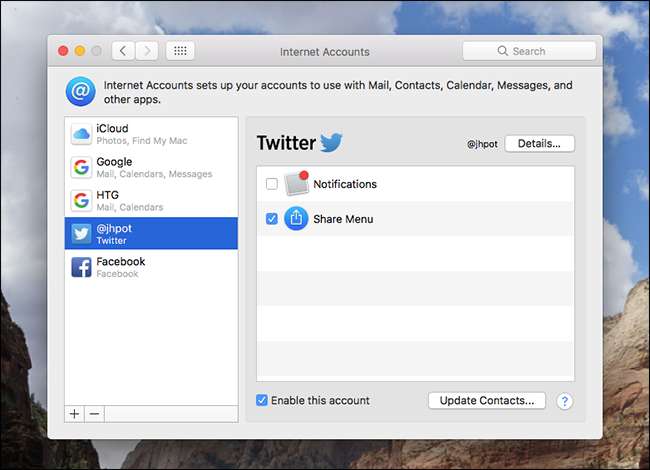Click the Twitter heading text

pyautogui.click(x=286, y=143)
